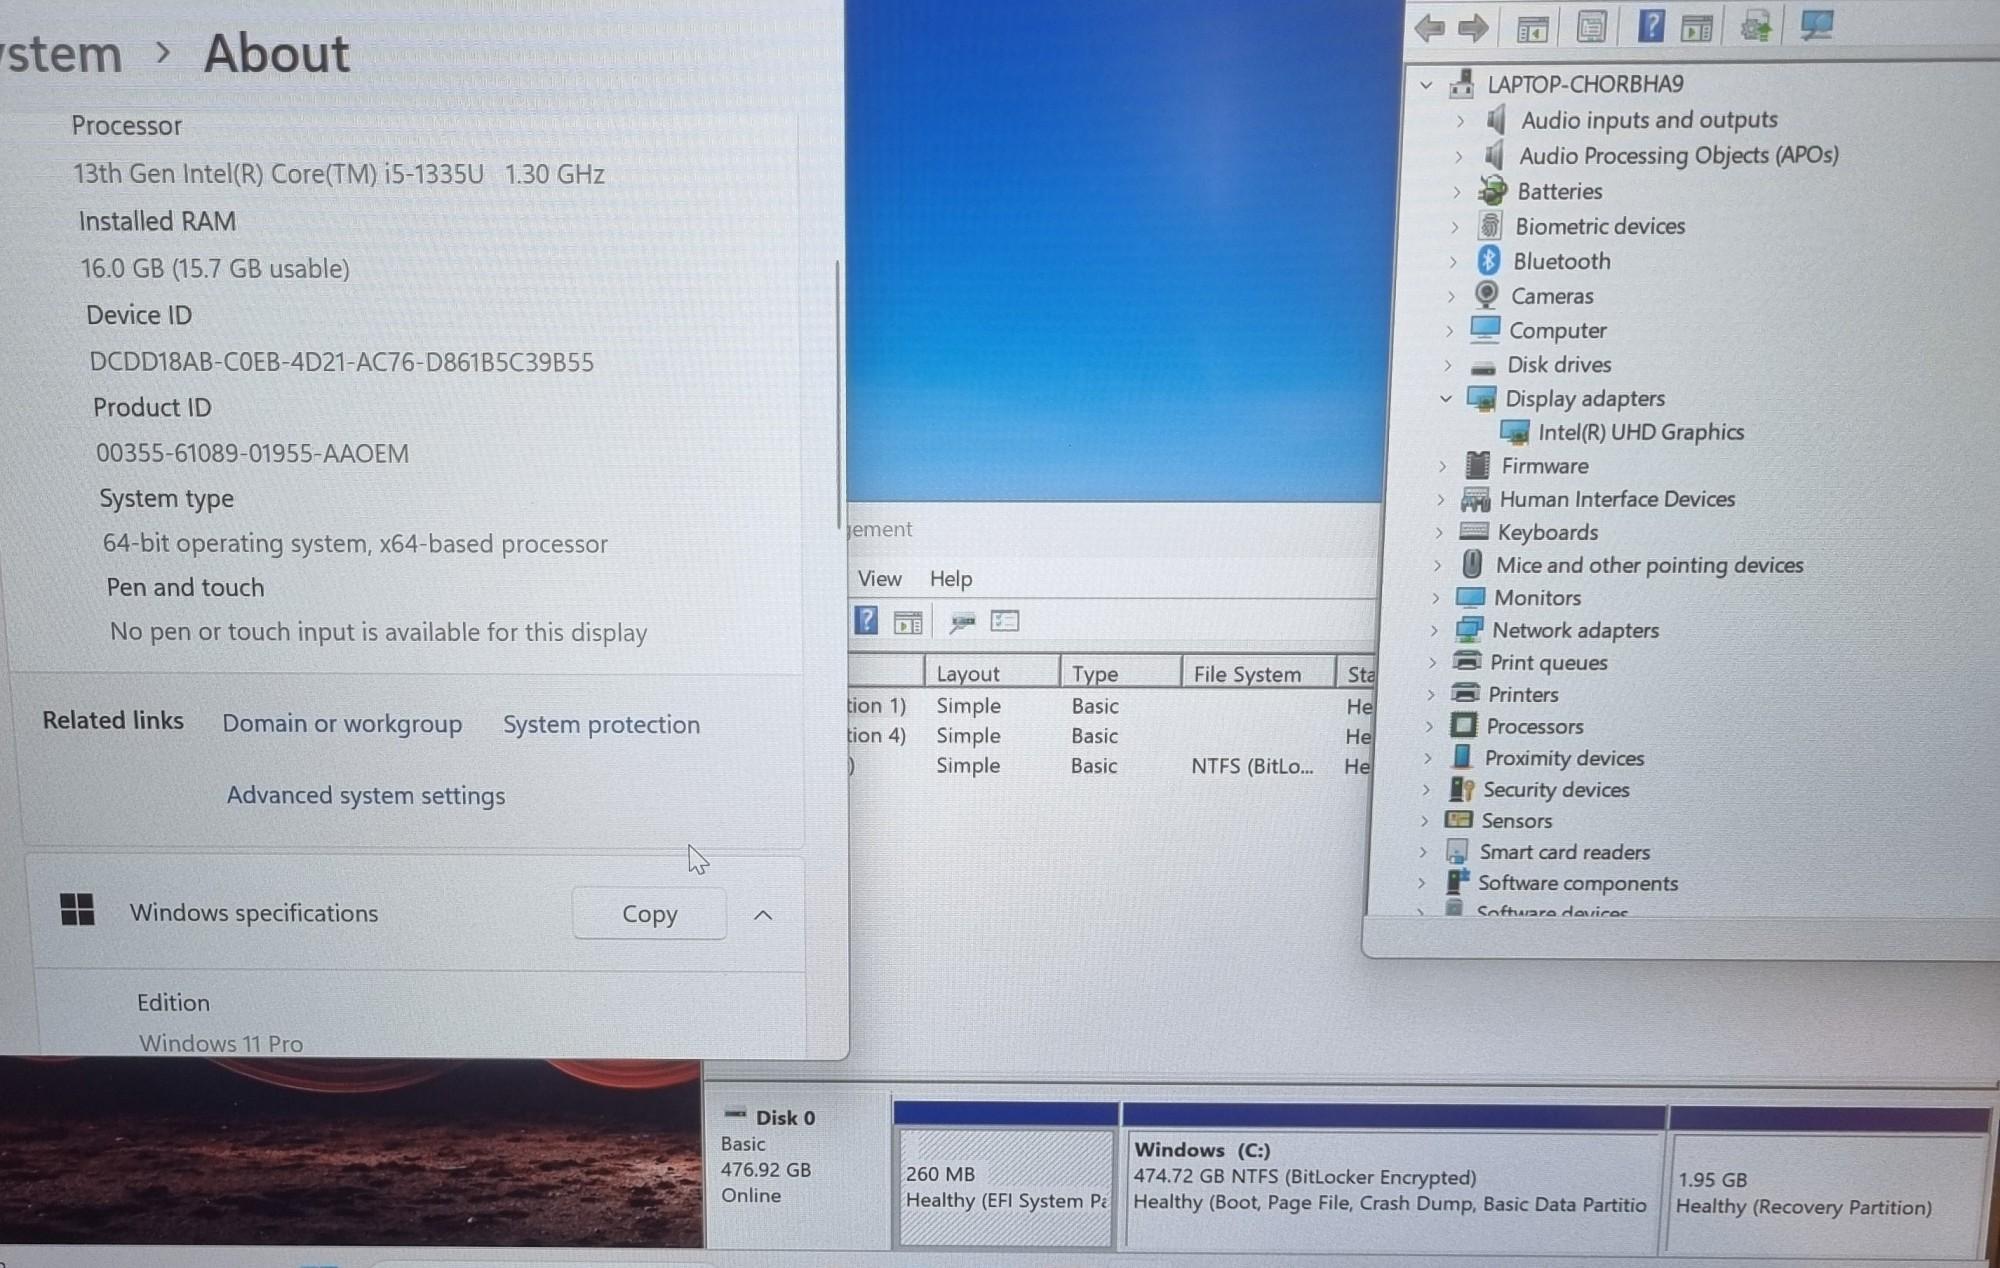2000x1268 pixels.
Task: Click the Back arrow in Device Manager toolbar
Action: pos(1430,28)
